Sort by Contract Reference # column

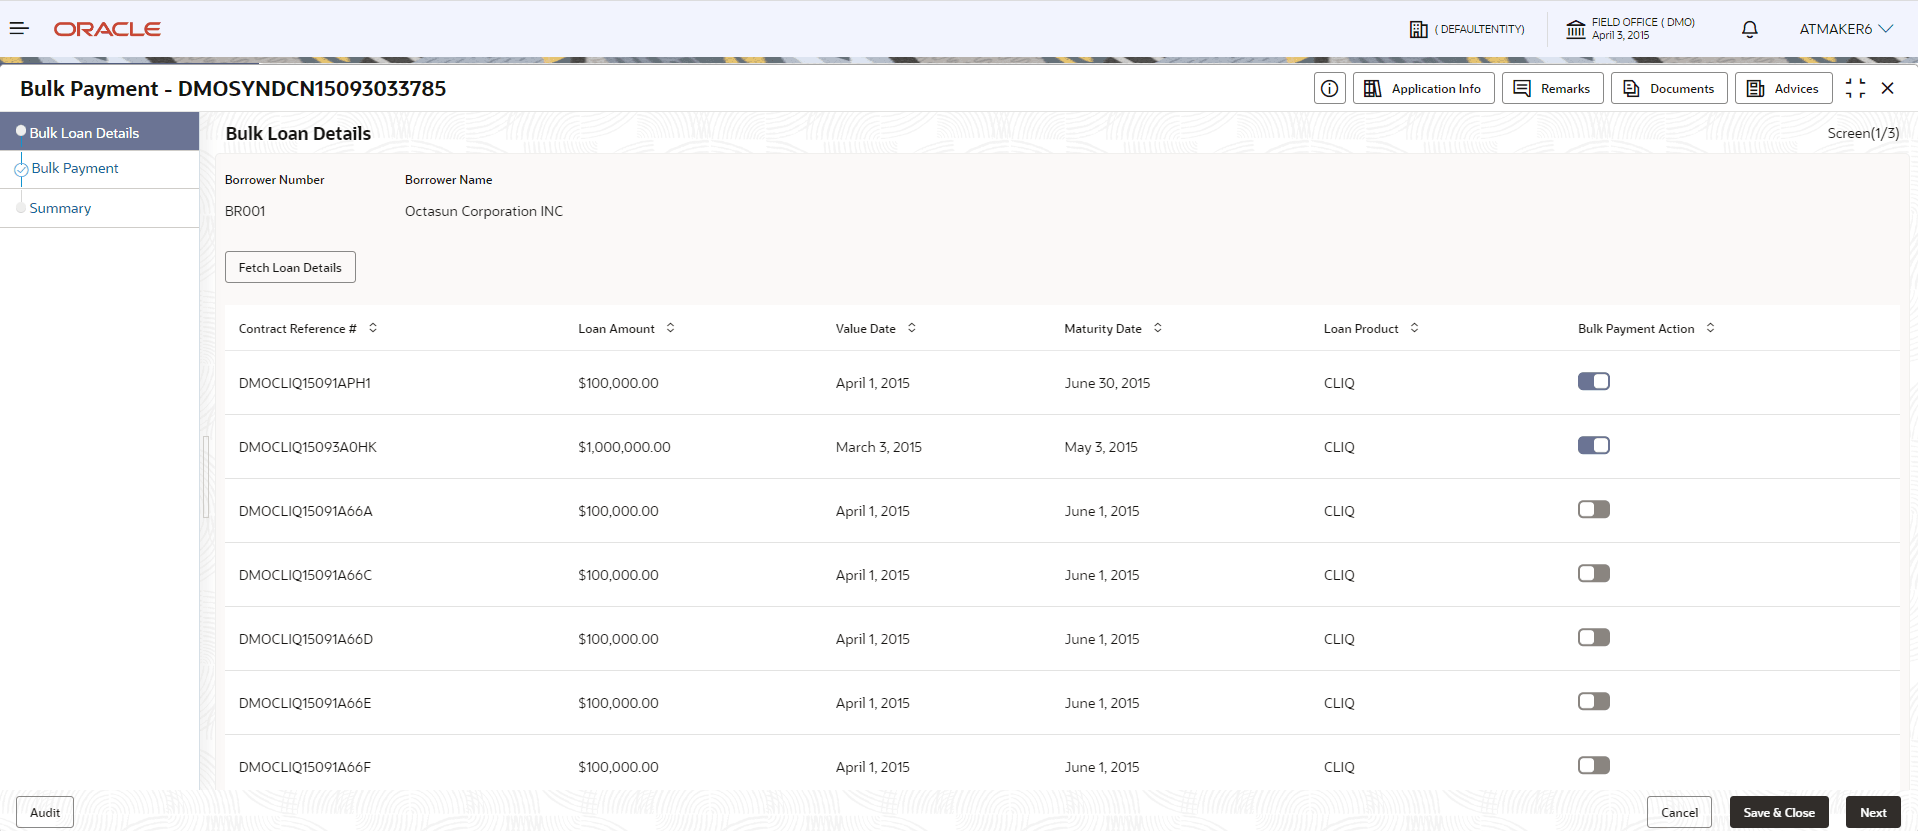[x=373, y=328]
